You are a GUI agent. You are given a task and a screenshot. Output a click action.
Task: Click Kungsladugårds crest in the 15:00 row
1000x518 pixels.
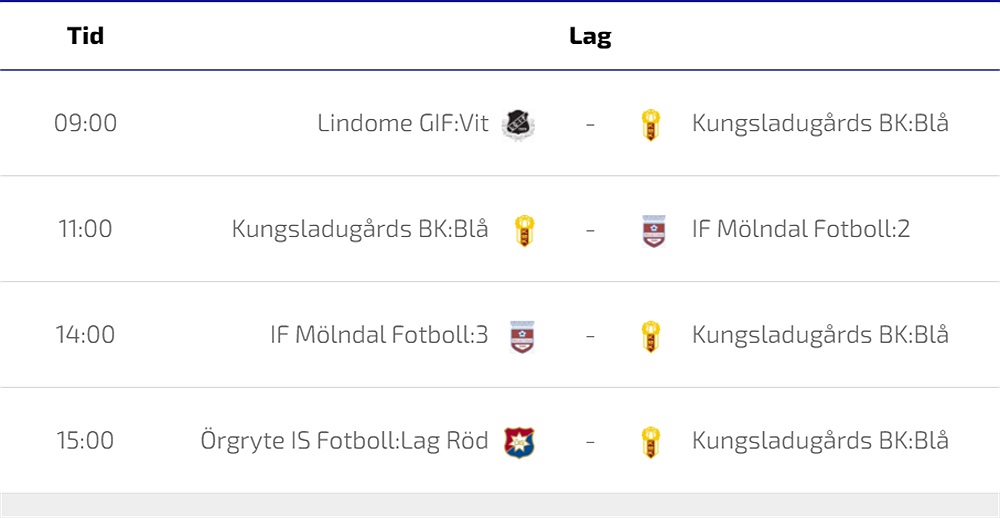coord(651,442)
